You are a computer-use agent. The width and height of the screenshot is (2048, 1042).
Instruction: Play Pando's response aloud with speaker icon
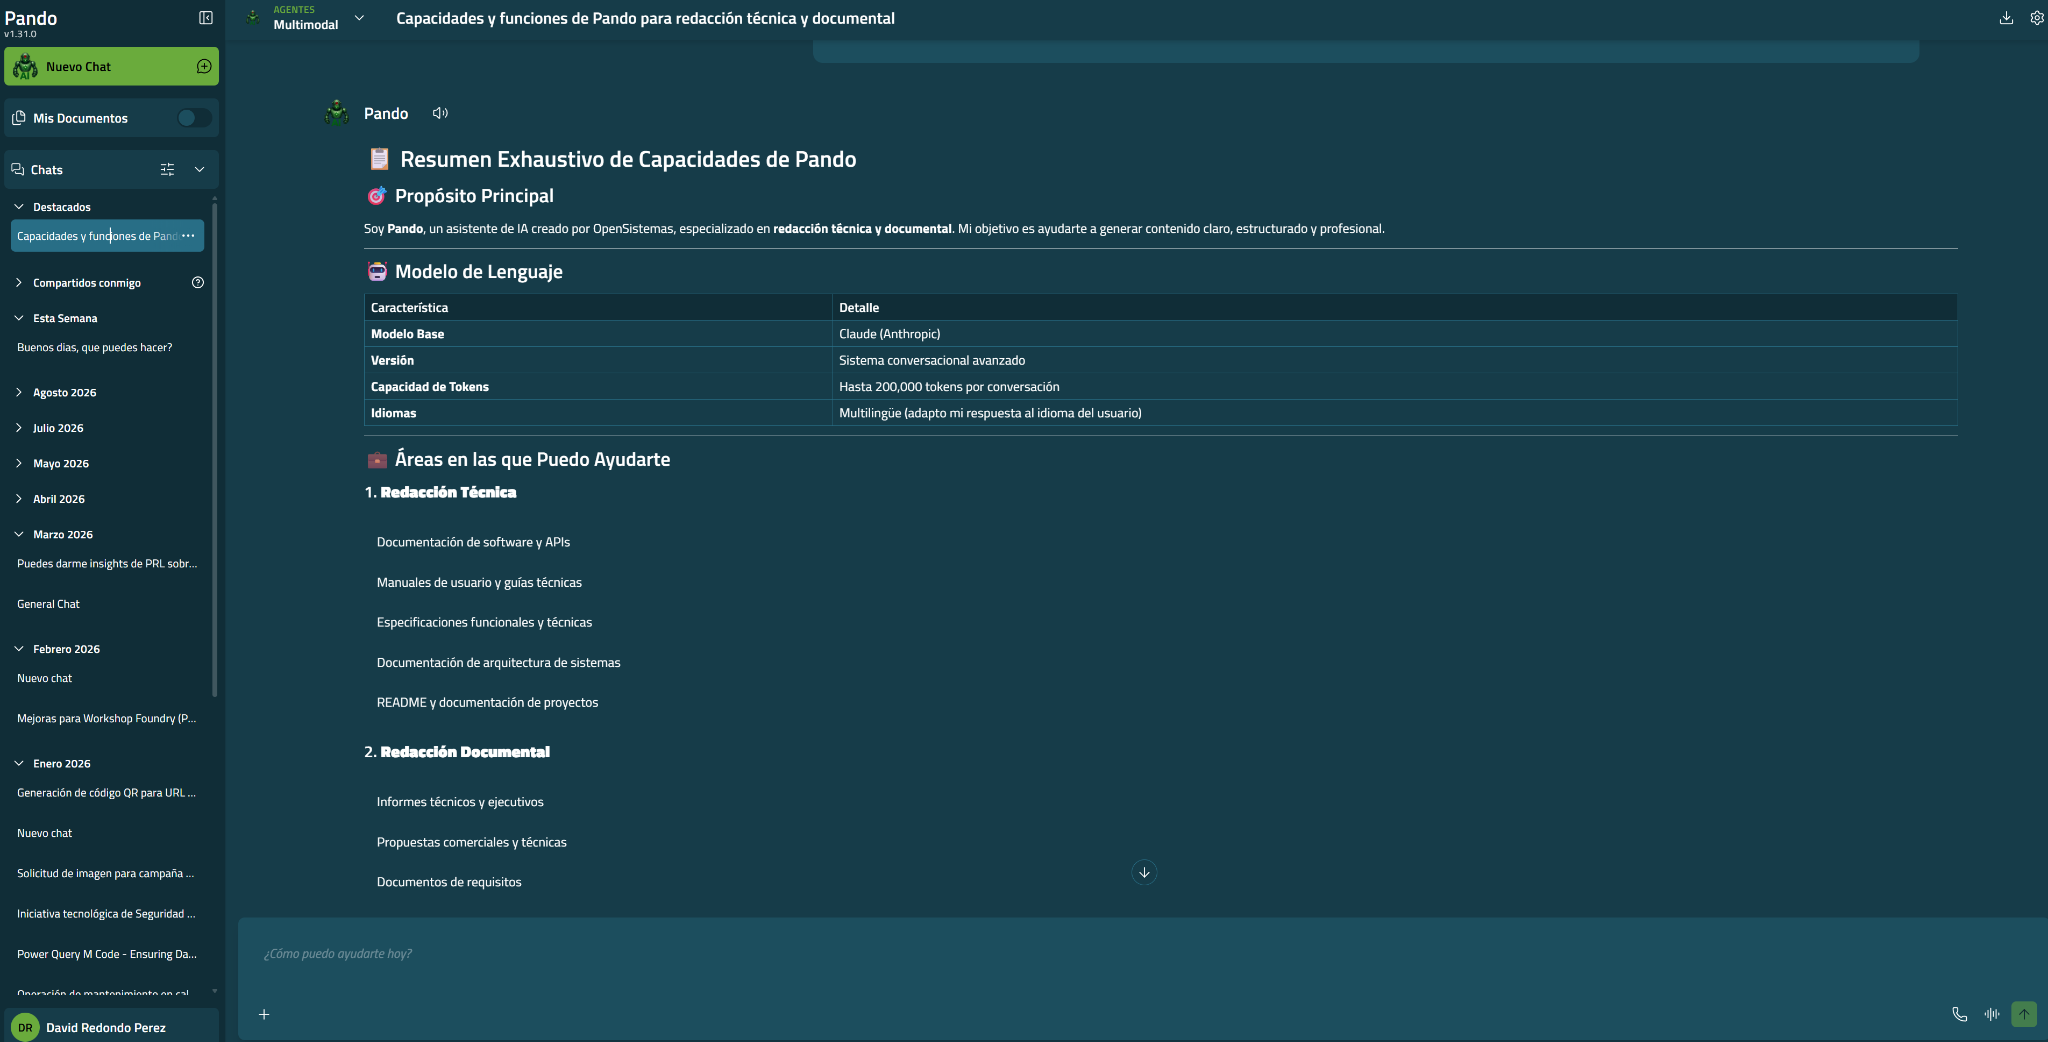click(x=440, y=114)
